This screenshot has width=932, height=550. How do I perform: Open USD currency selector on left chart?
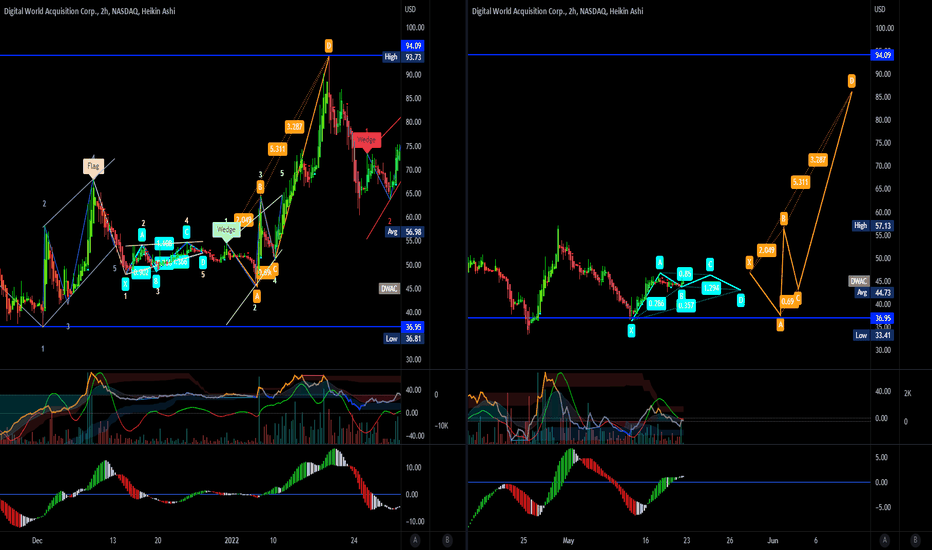(410, 9)
